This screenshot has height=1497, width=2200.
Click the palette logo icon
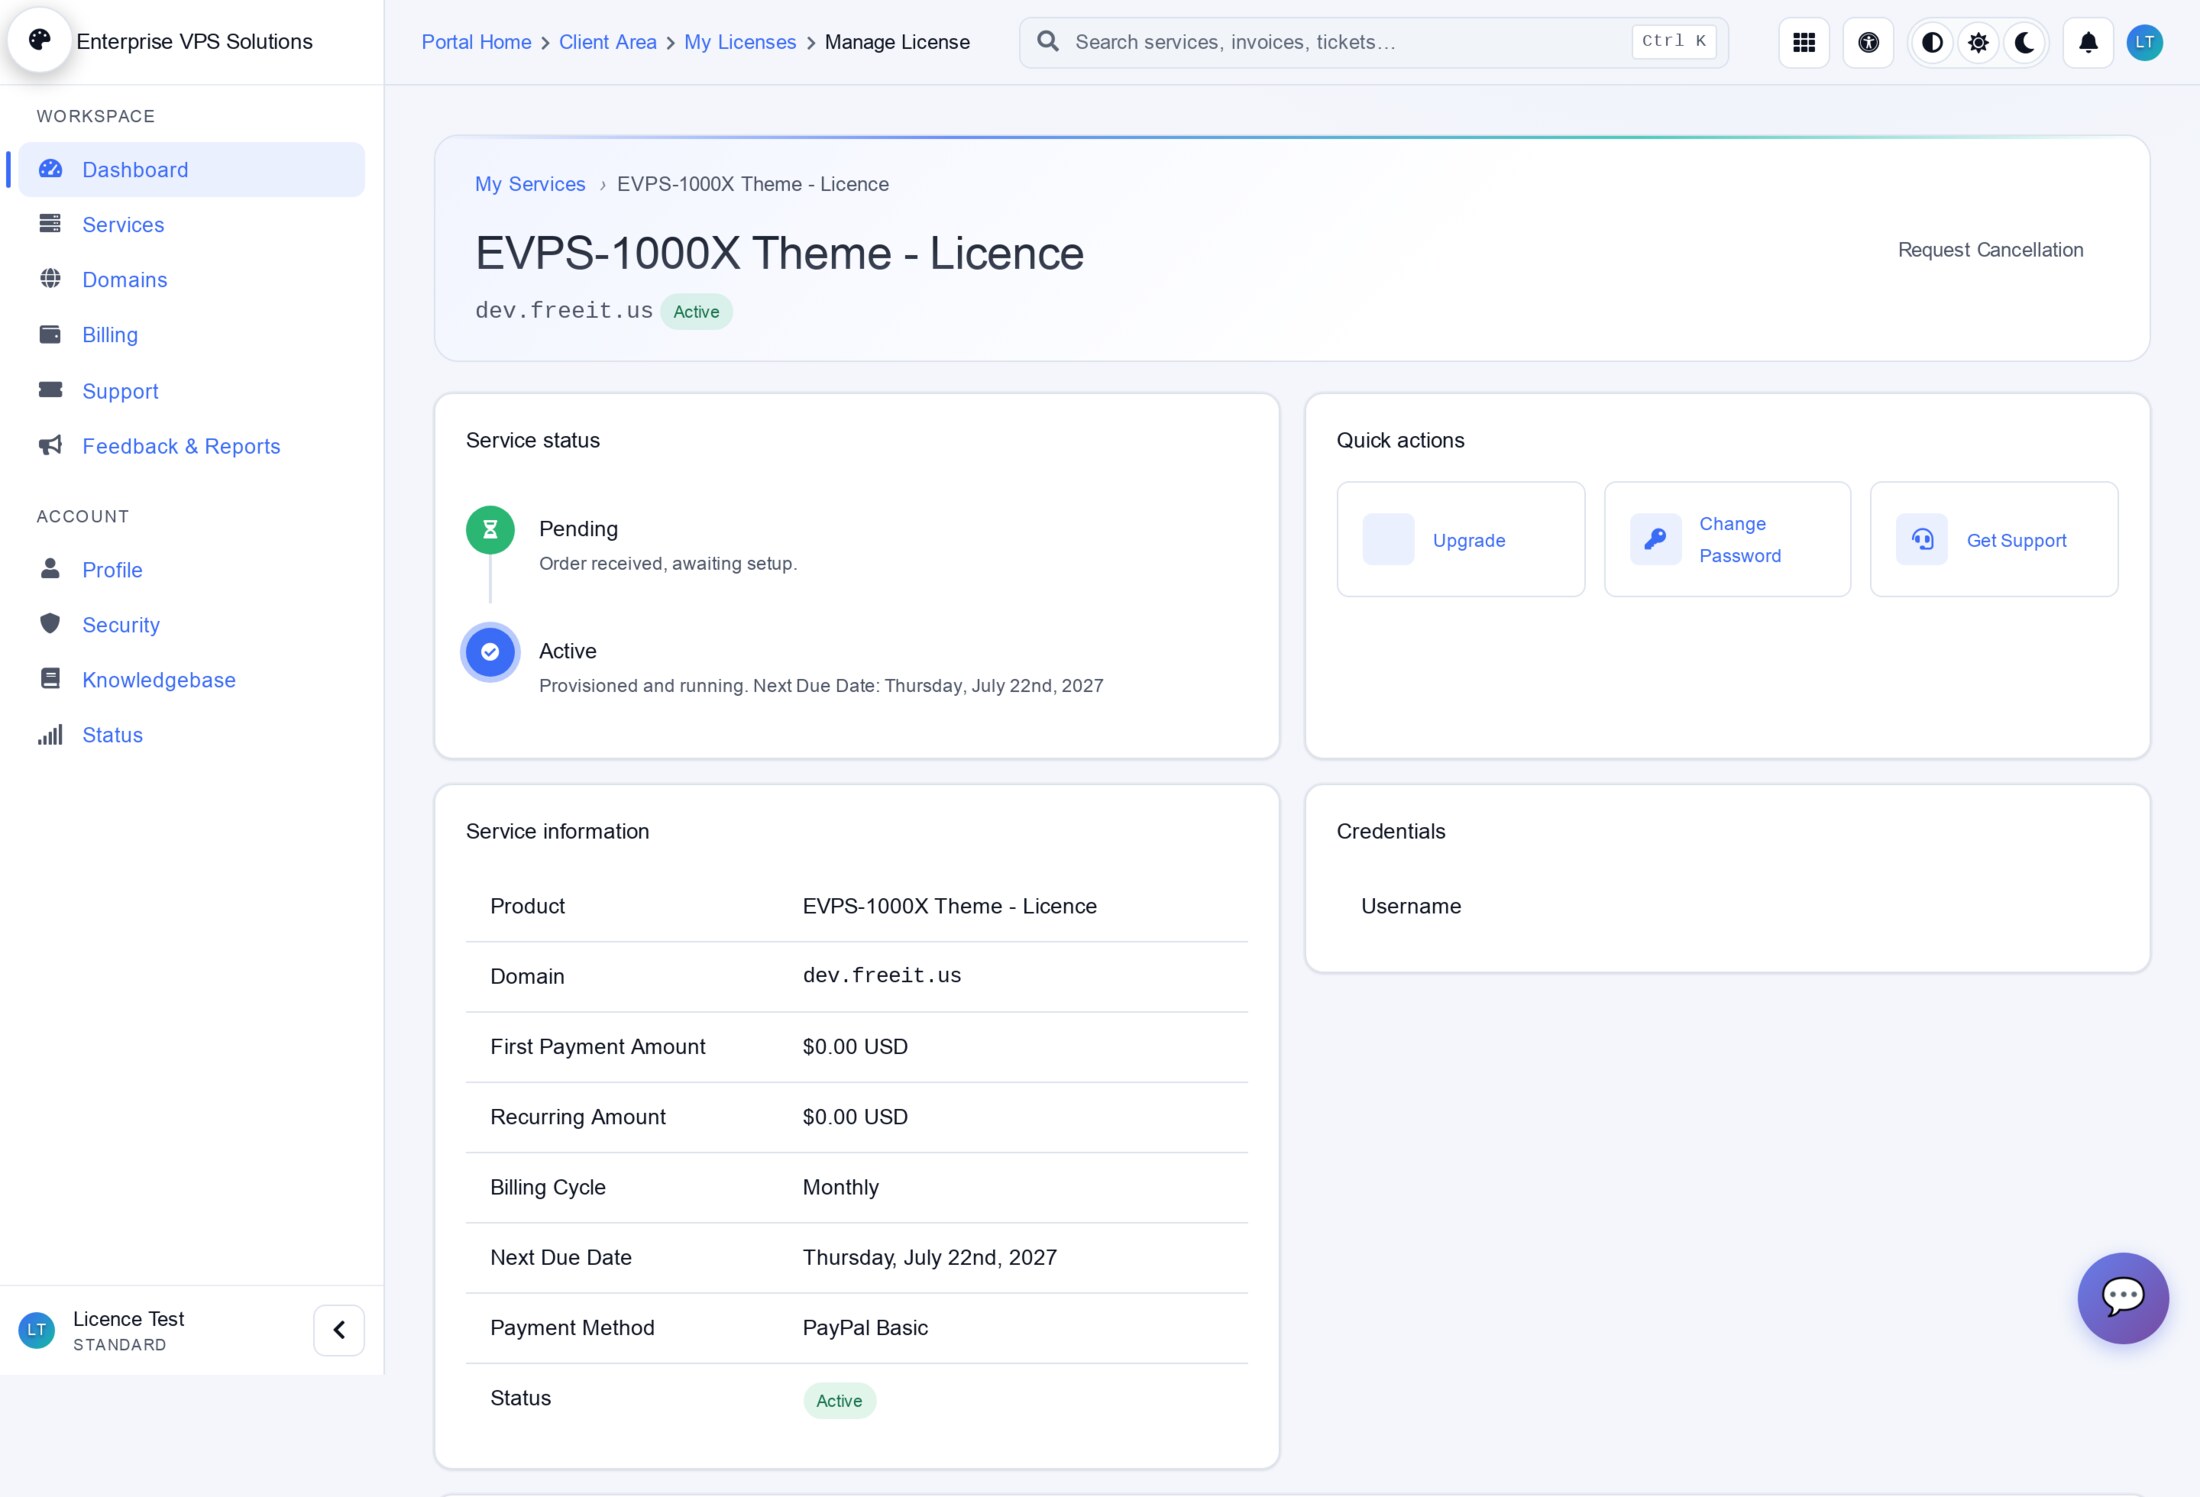[x=40, y=40]
